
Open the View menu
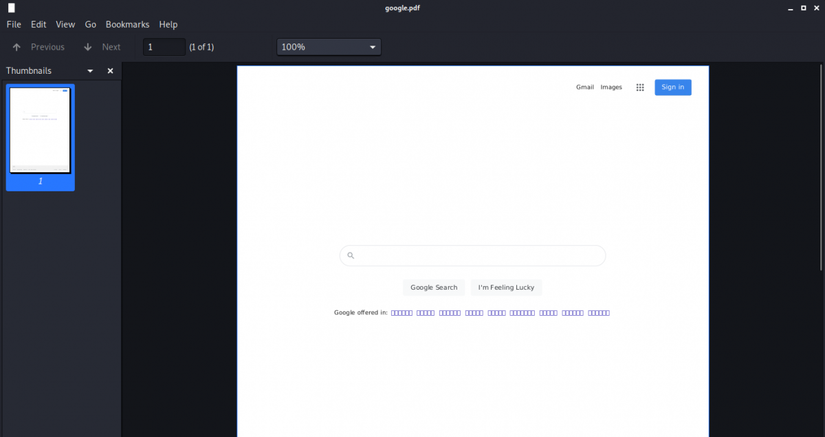65,25
